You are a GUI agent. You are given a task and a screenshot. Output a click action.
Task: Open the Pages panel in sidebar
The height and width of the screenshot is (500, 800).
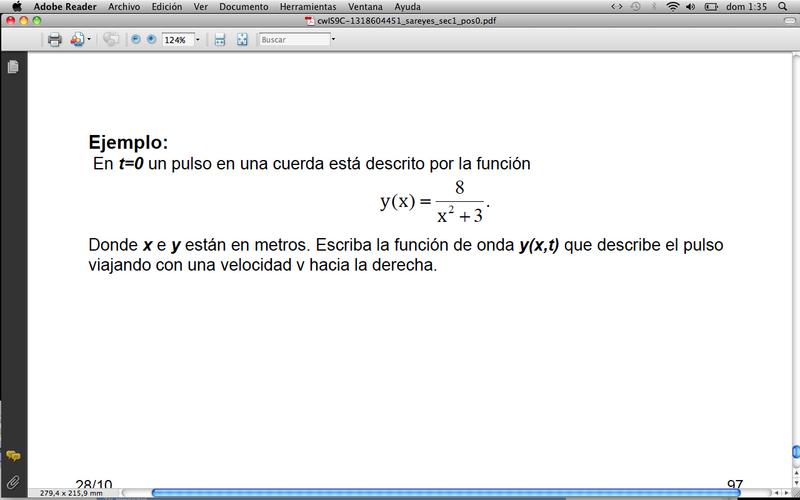[x=13, y=67]
